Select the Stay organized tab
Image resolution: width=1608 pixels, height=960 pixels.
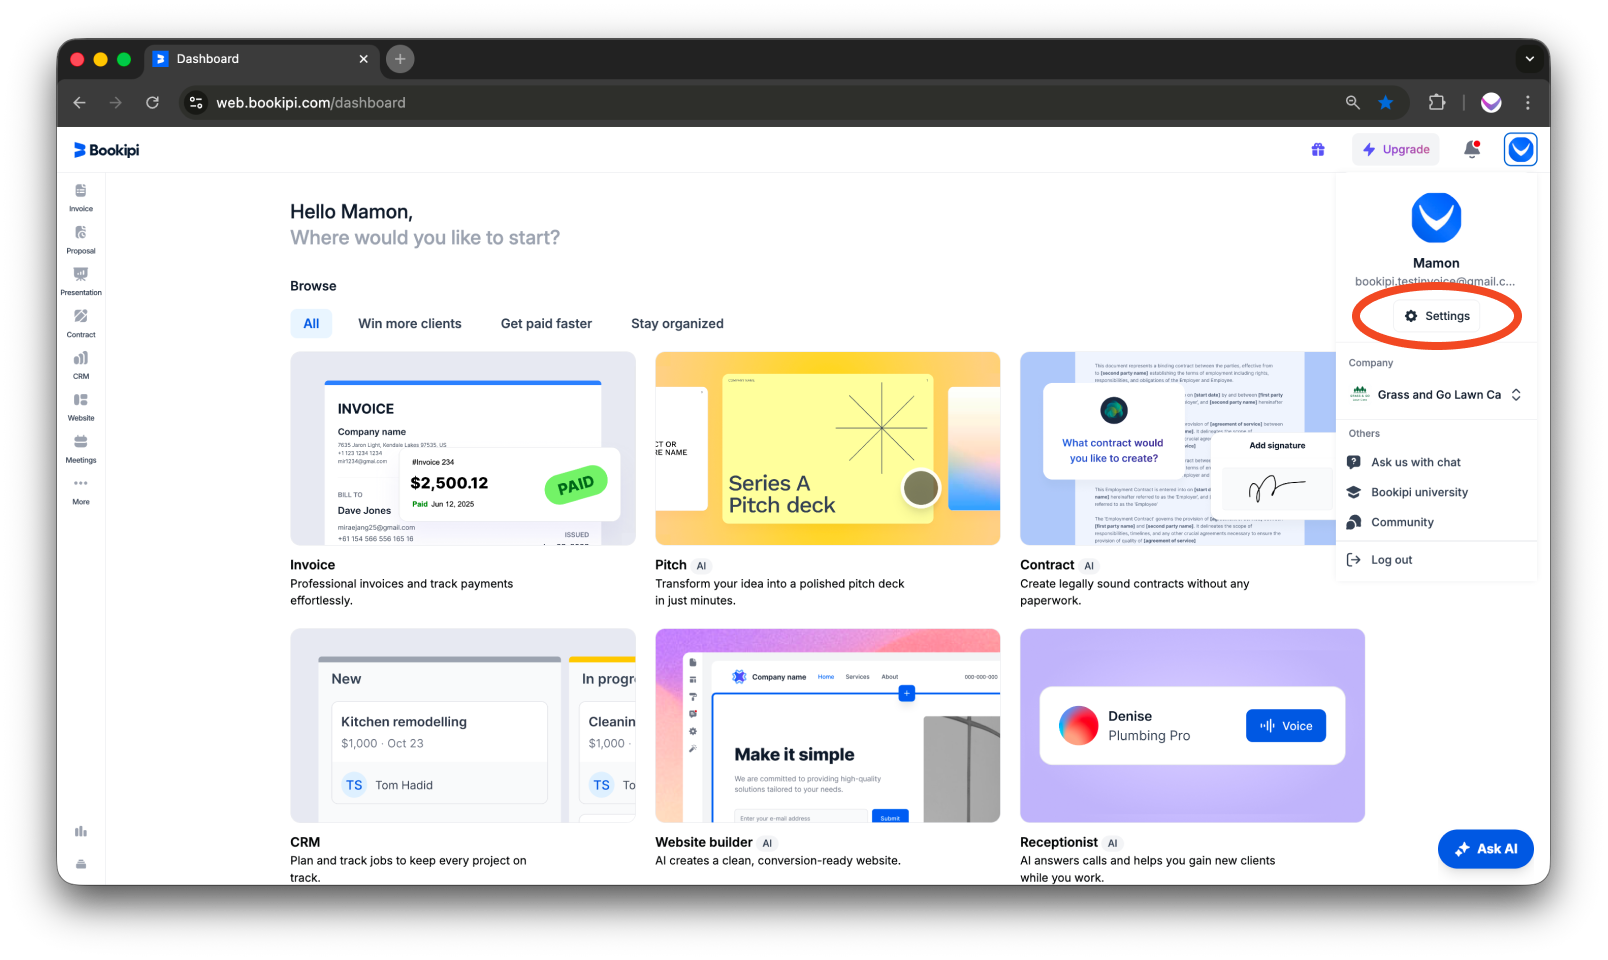point(677,324)
